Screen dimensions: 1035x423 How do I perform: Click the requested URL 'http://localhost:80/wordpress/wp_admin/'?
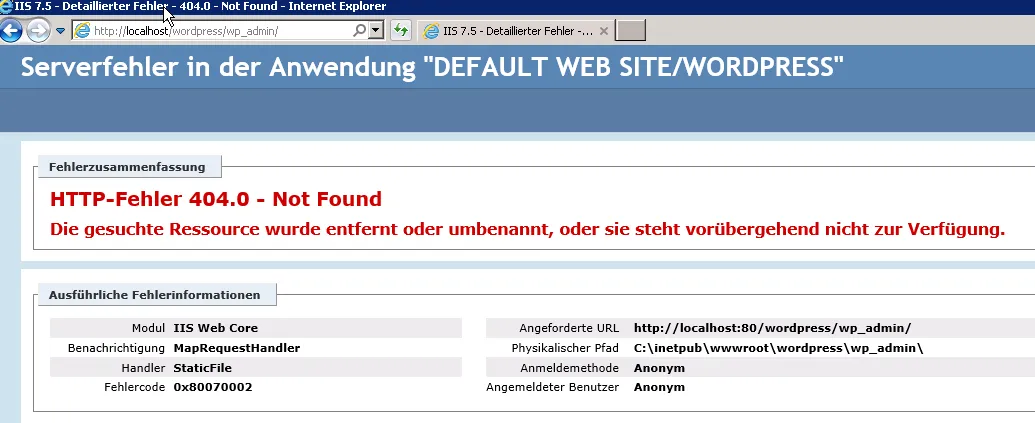(772, 328)
